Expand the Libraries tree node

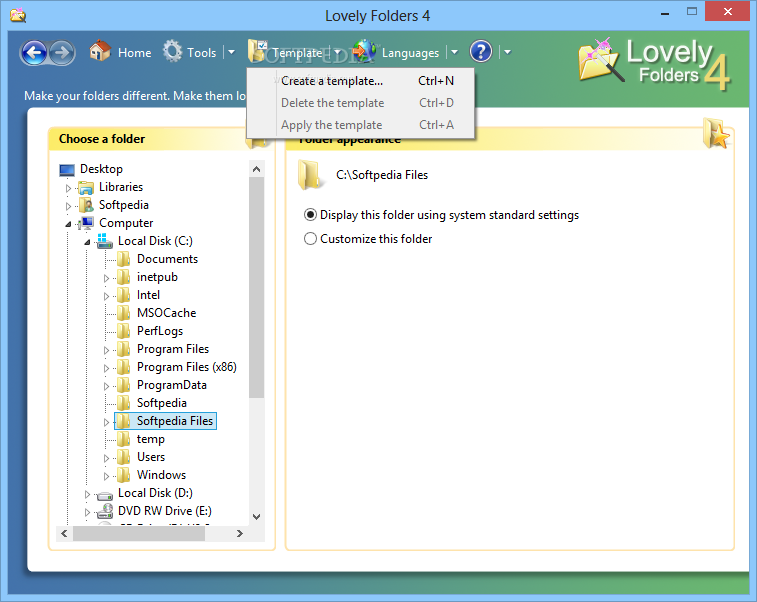[68, 188]
